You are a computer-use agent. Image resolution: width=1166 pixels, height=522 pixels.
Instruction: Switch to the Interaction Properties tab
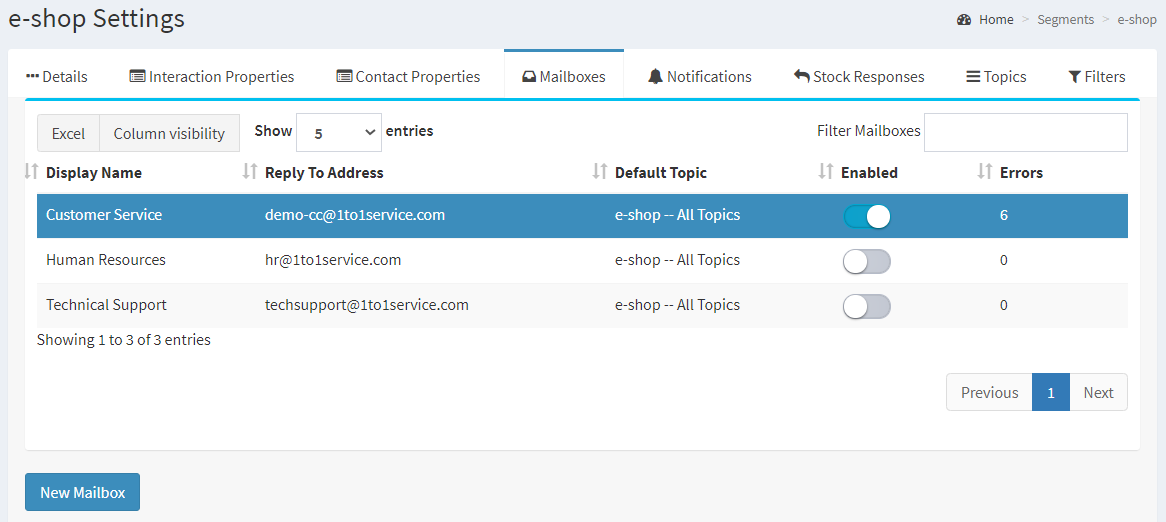pos(212,77)
